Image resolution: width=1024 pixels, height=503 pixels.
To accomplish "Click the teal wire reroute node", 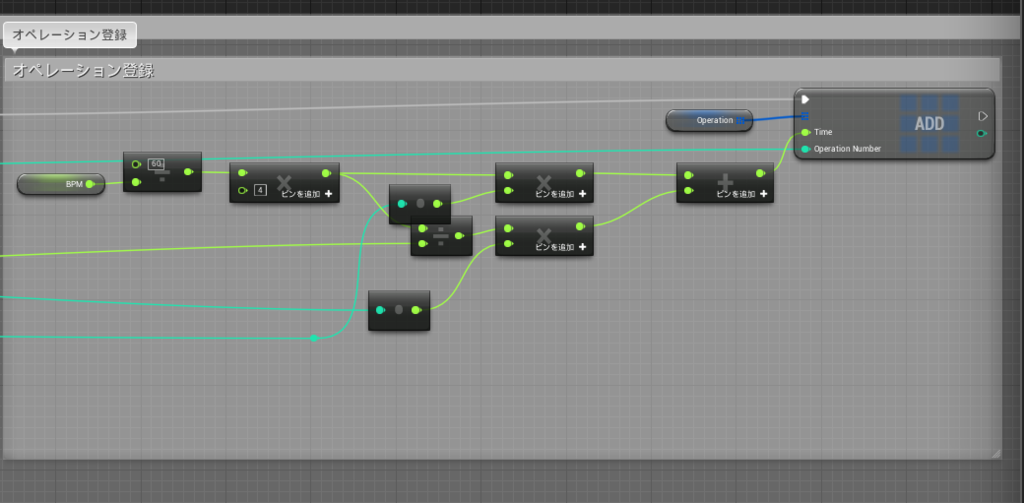I will 314,338.
